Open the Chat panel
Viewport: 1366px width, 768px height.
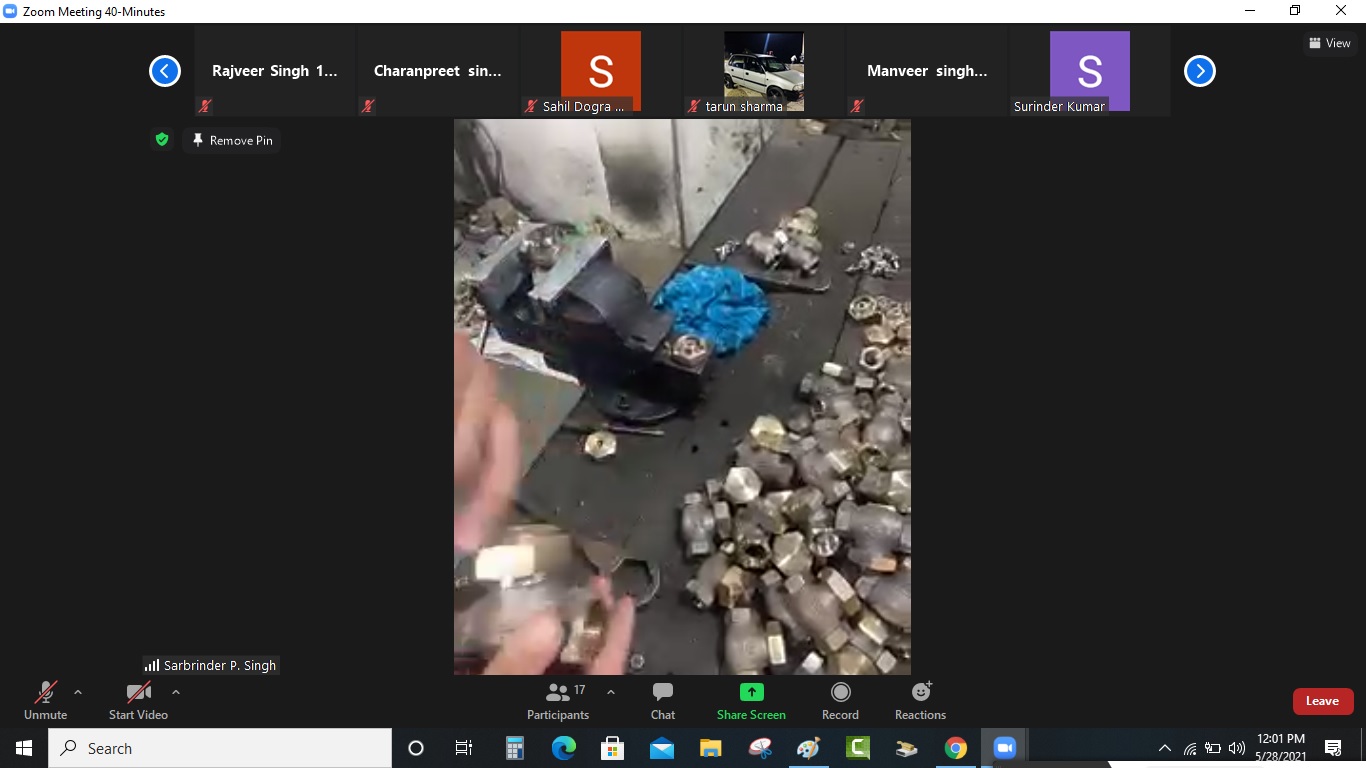click(x=663, y=700)
